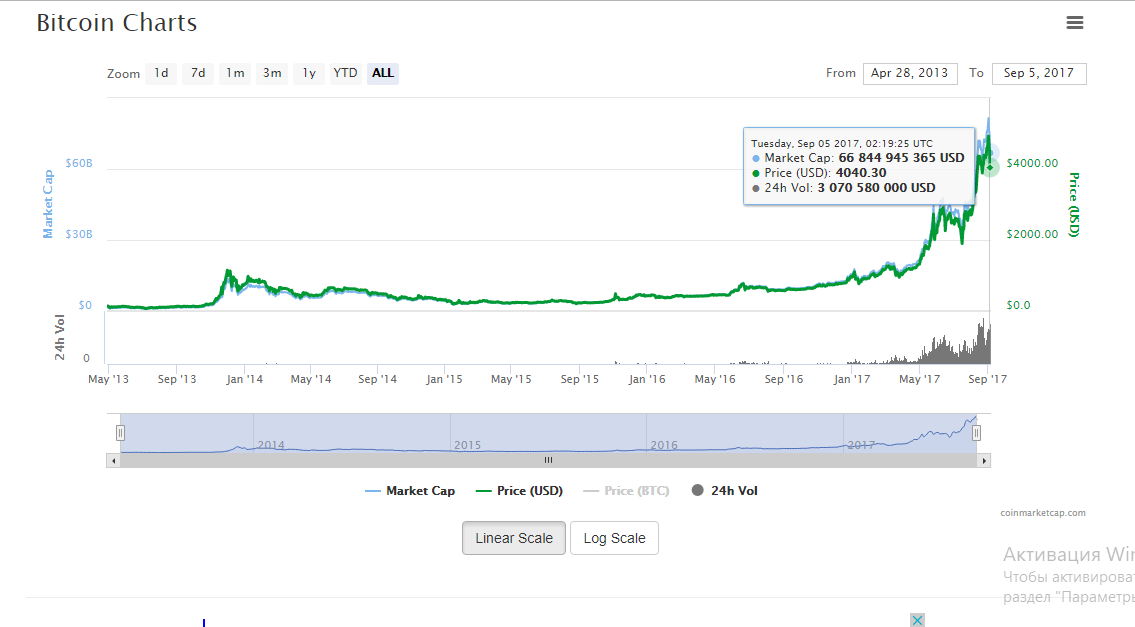Click the navigator left range handle
The height and width of the screenshot is (627, 1135).
coord(120,433)
